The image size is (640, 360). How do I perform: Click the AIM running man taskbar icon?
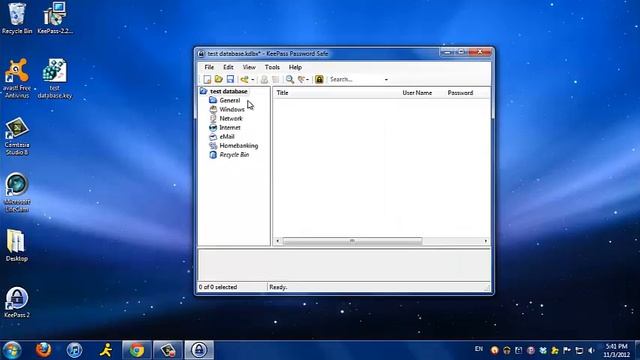(x=106, y=350)
